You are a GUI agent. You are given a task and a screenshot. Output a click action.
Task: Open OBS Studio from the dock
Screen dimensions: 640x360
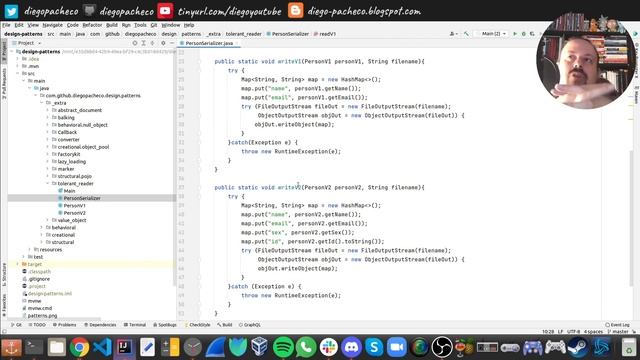coord(442,347)
